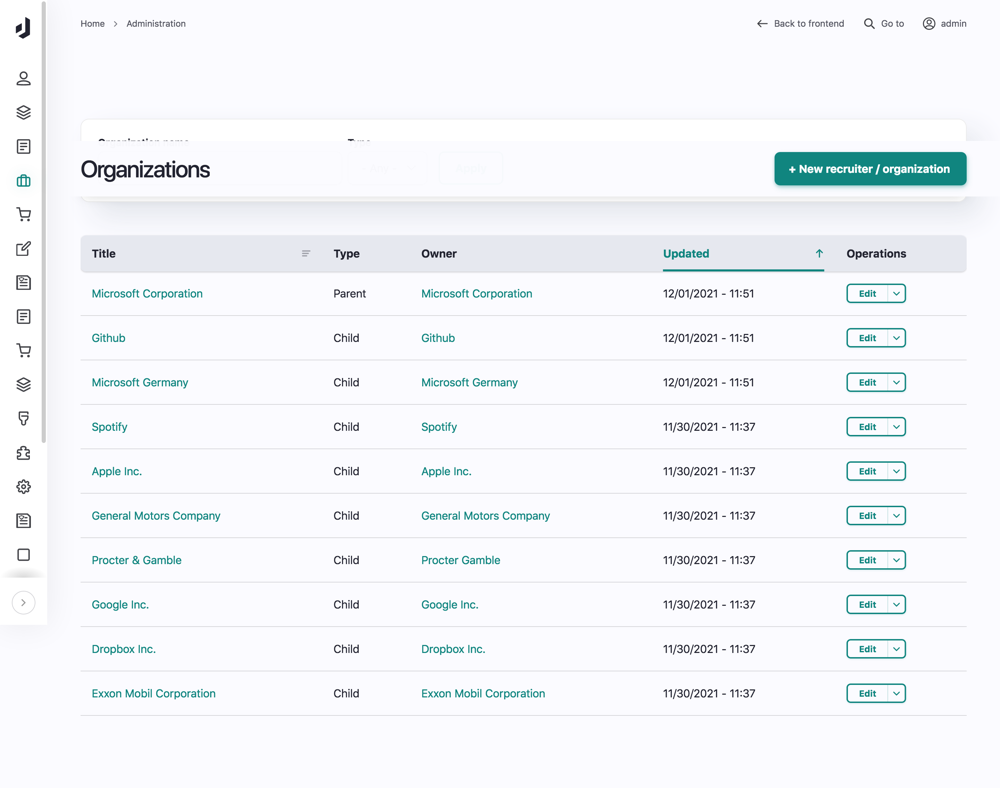This screenshot has height=788, width=1000.
Task: Open the Edit dropdown arrow for Microsoft Corporation
Action: 896,294
